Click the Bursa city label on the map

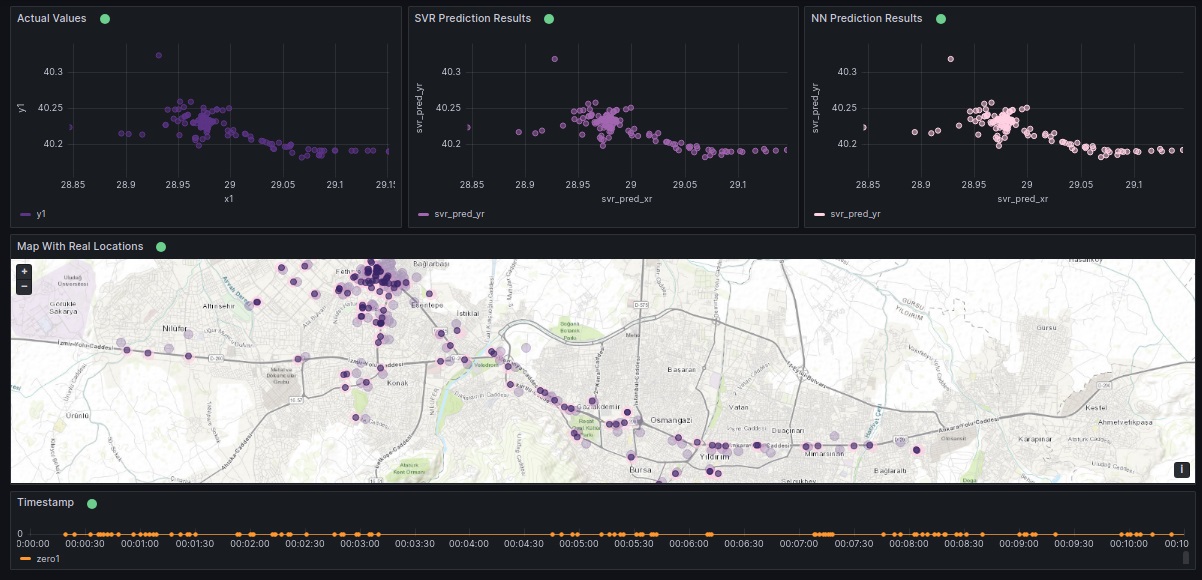(x=640, y=470)
